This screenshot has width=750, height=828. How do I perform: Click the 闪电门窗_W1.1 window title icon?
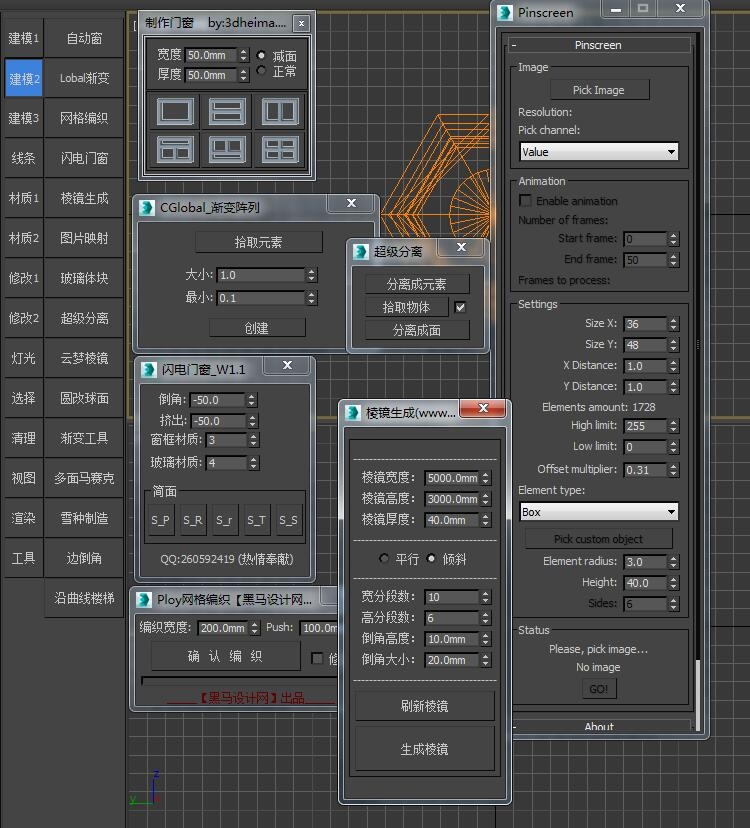(149, 370)
